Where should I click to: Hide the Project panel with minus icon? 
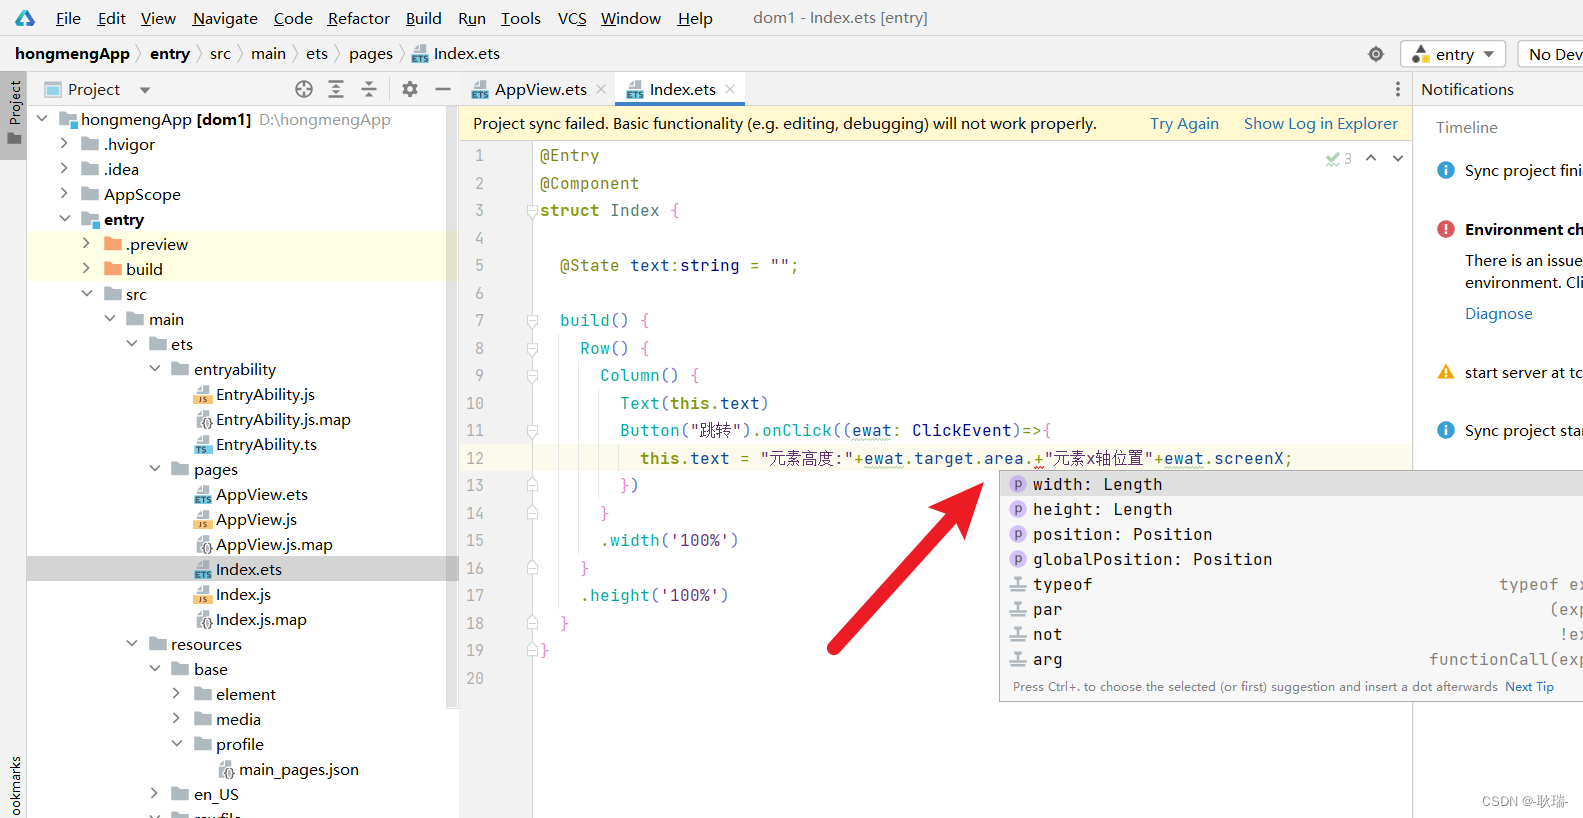[443, 89]
